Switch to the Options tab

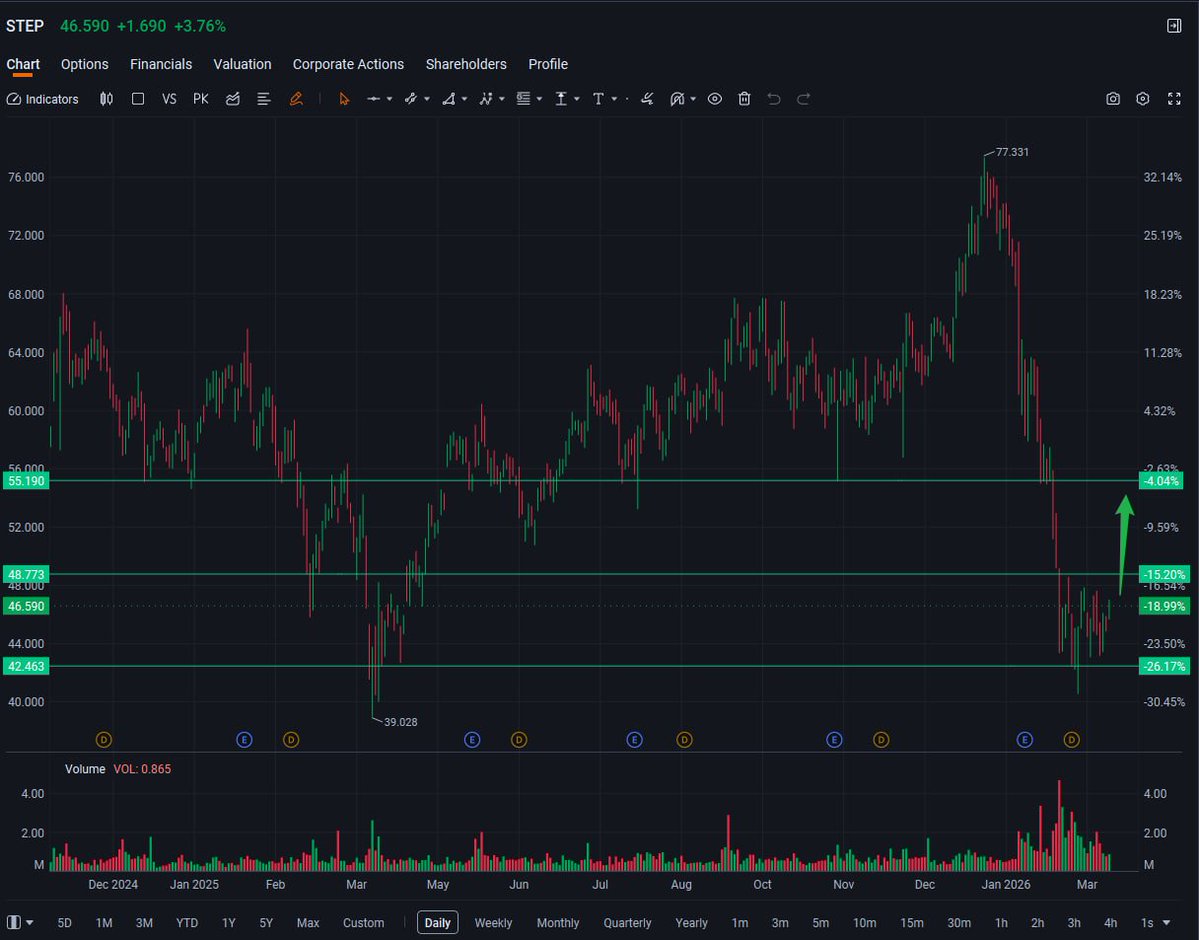(x=85, y=64)
